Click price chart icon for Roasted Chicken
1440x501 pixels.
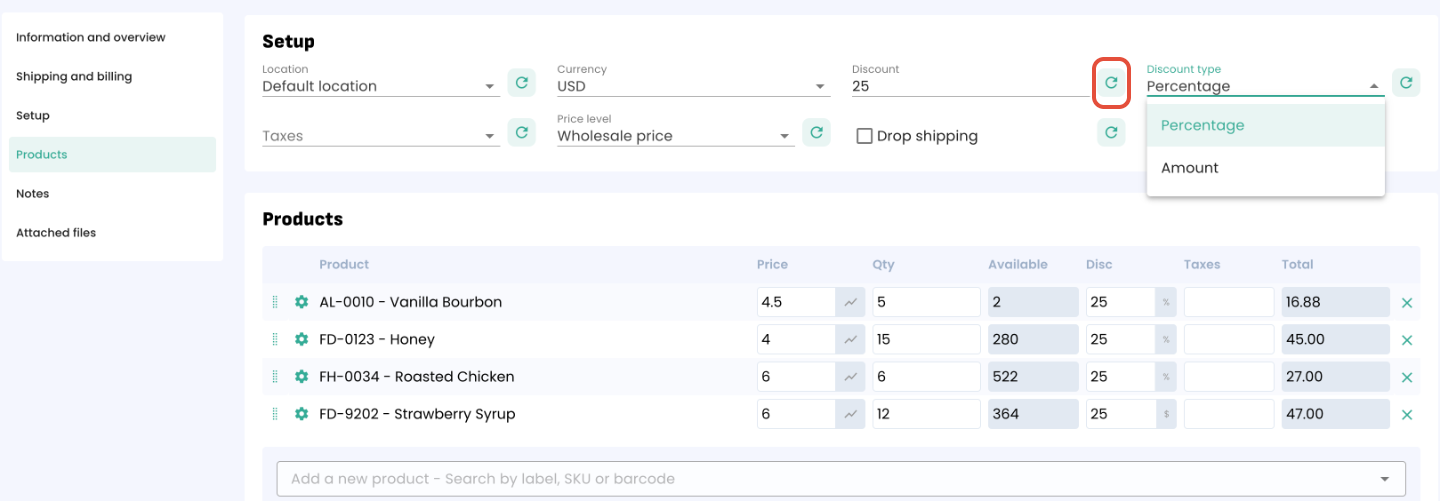coord(850,377)
